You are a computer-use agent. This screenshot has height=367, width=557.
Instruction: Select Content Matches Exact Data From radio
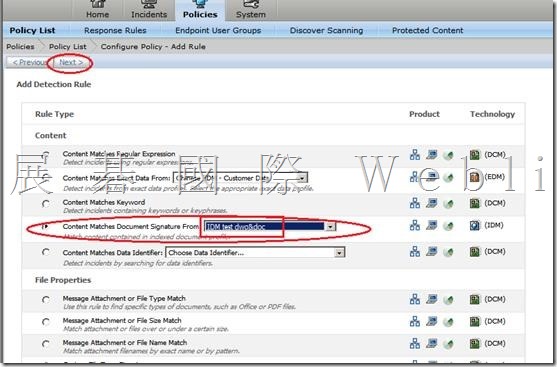(46, 178)
